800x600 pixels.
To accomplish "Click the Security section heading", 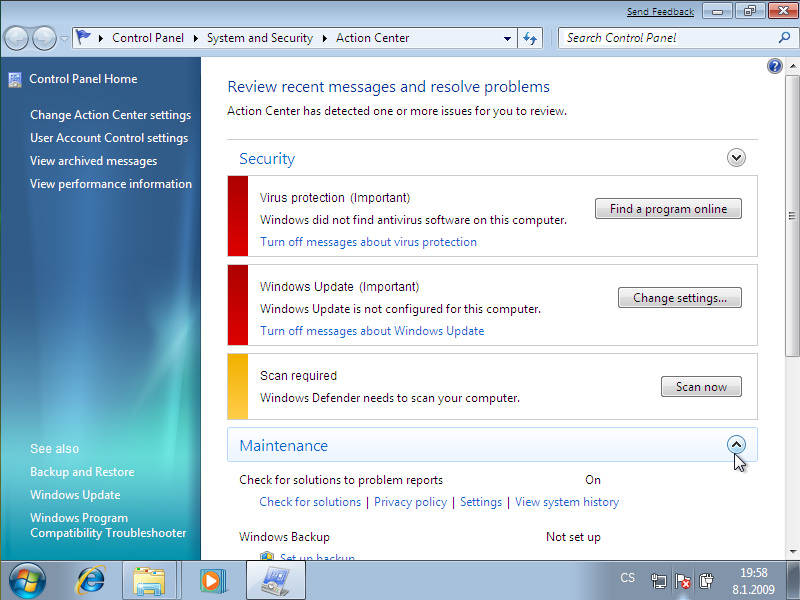I will tap(267, 159).
